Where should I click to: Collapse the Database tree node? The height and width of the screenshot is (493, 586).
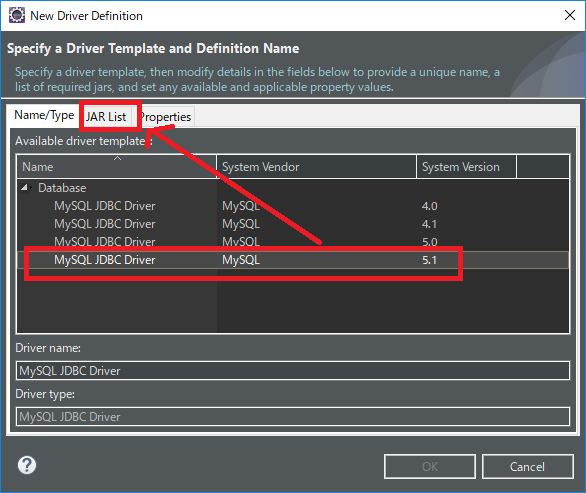click(x=25, y=188)
